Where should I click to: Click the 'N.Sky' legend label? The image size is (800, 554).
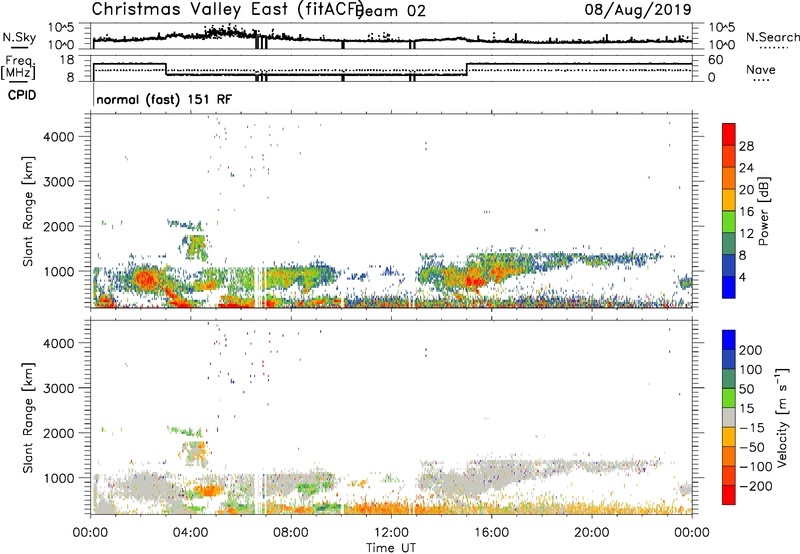(x=19, y=37)
